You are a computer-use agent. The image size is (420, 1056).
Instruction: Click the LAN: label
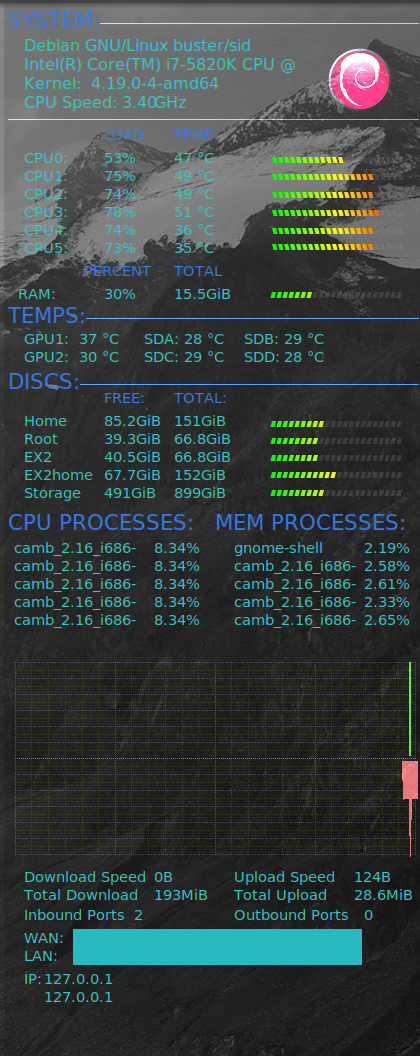41,956
